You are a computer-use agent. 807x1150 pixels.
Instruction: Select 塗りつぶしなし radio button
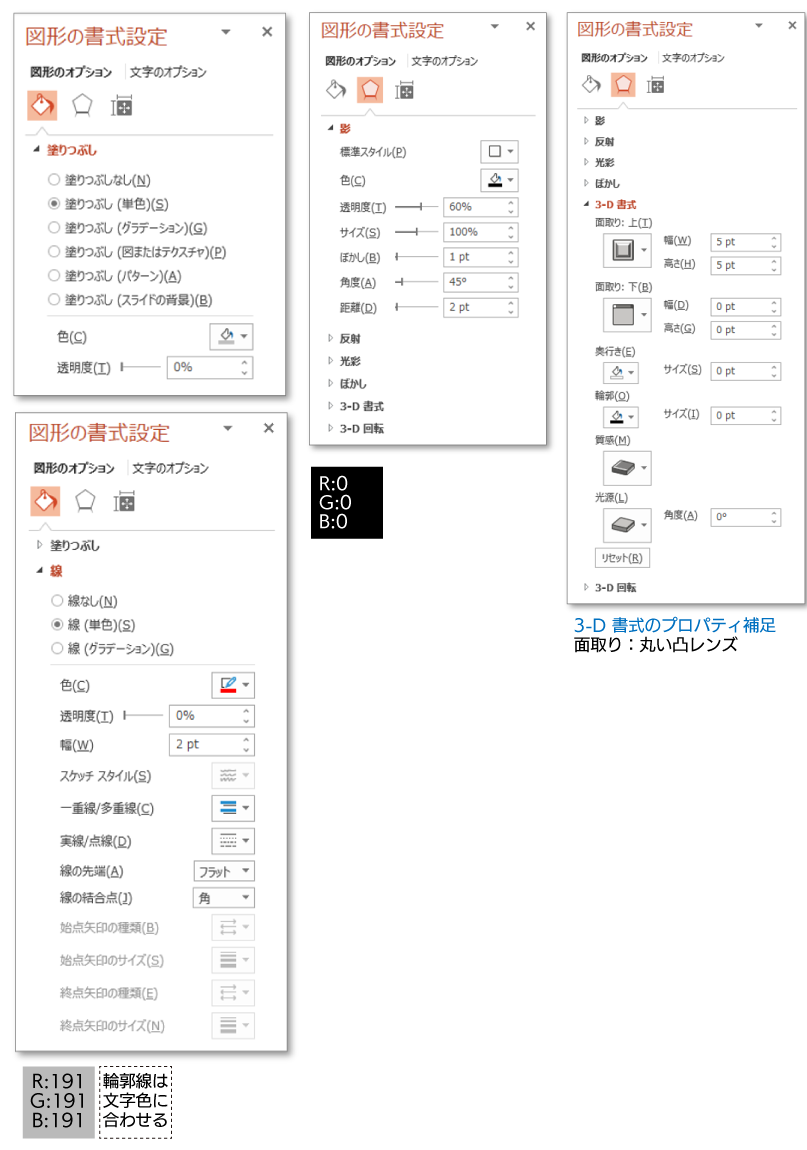click(x=54, y=180)
